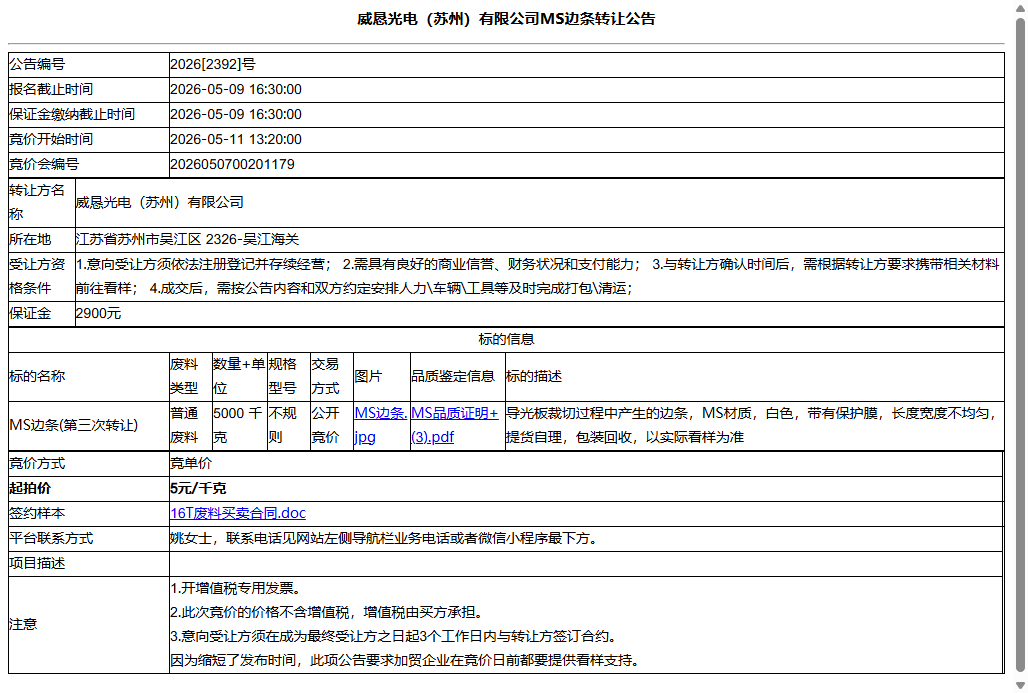Click the 起拍价 label

tap(30, 488)
